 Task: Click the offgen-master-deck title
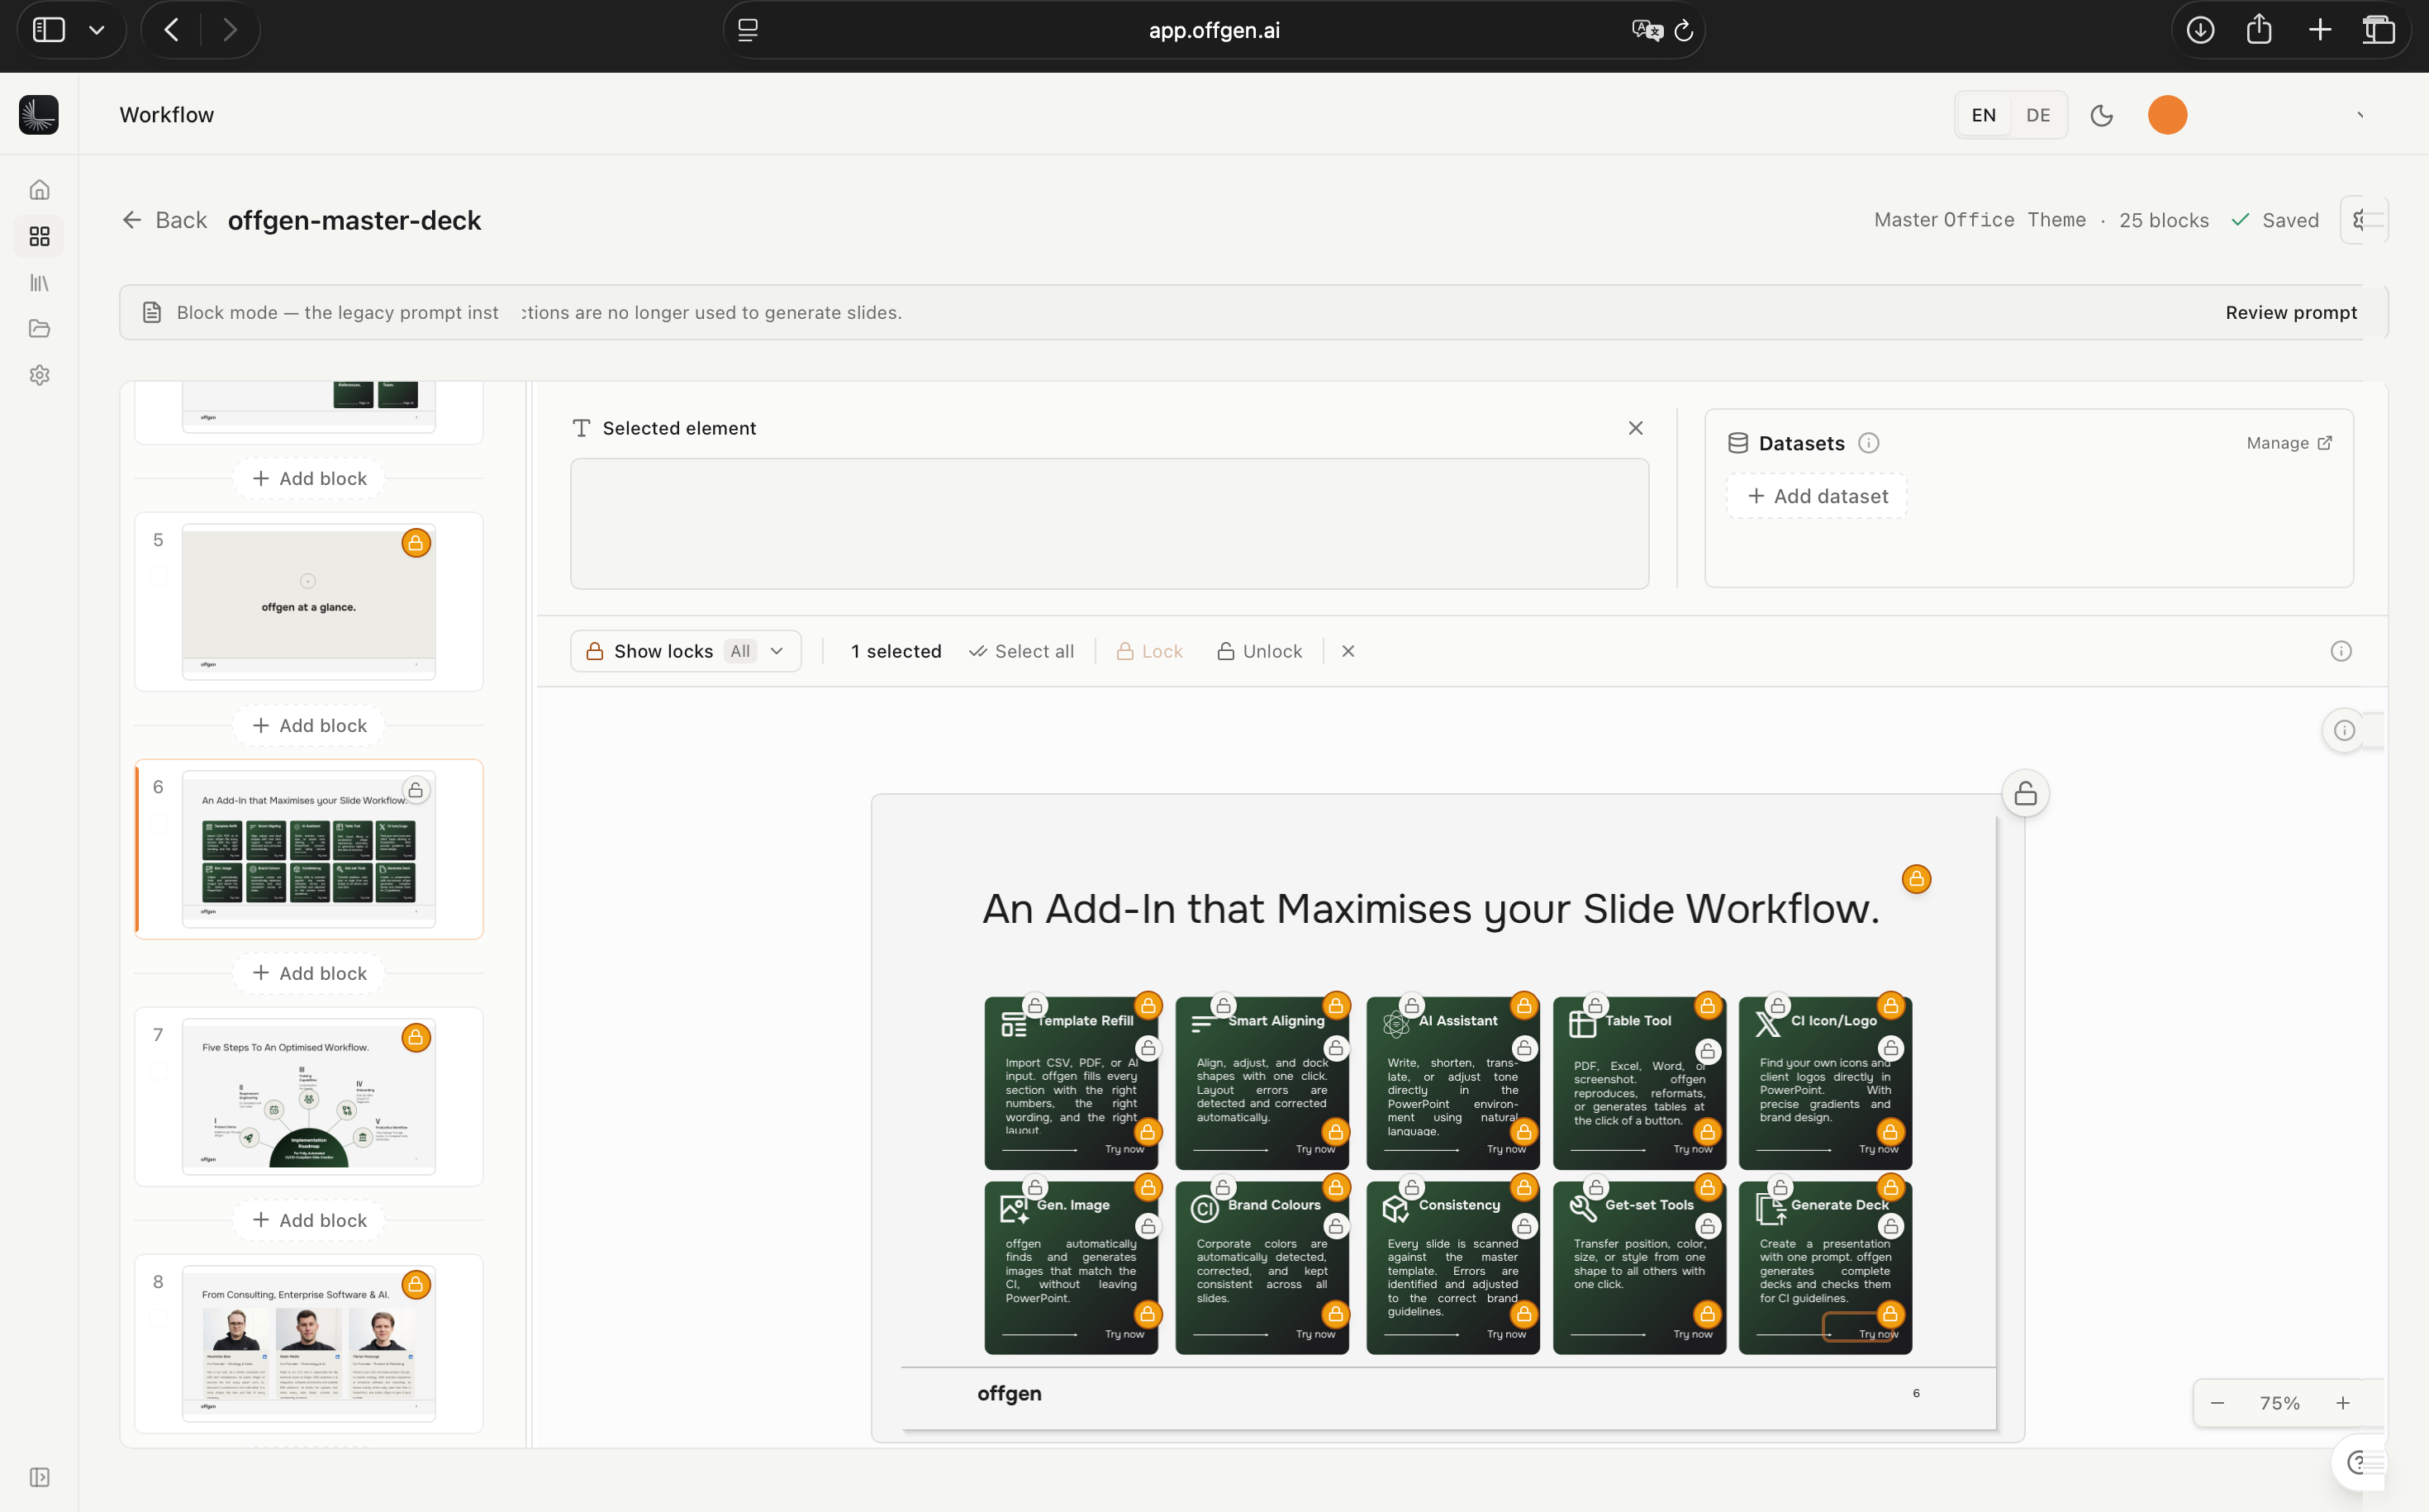354,220
